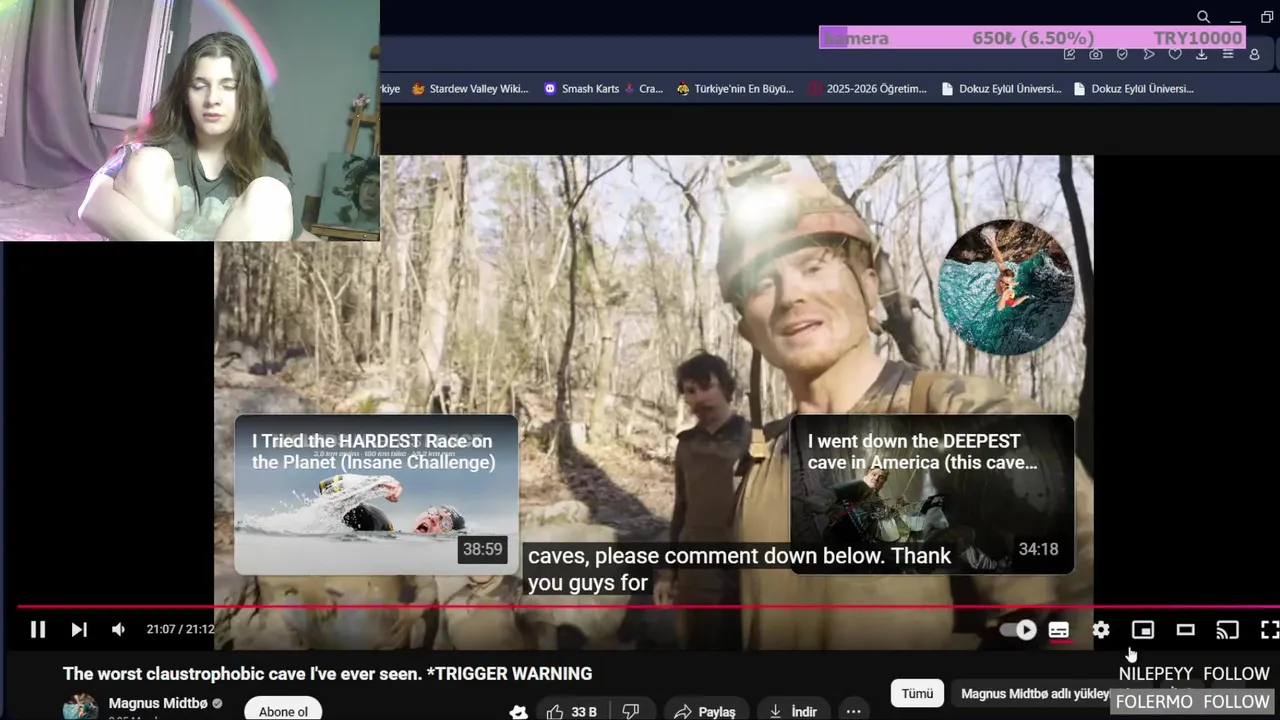Viewport: 1280px width, 720px height.
Task: Click the Abone ol subscribe button
Action: point(283,708)
